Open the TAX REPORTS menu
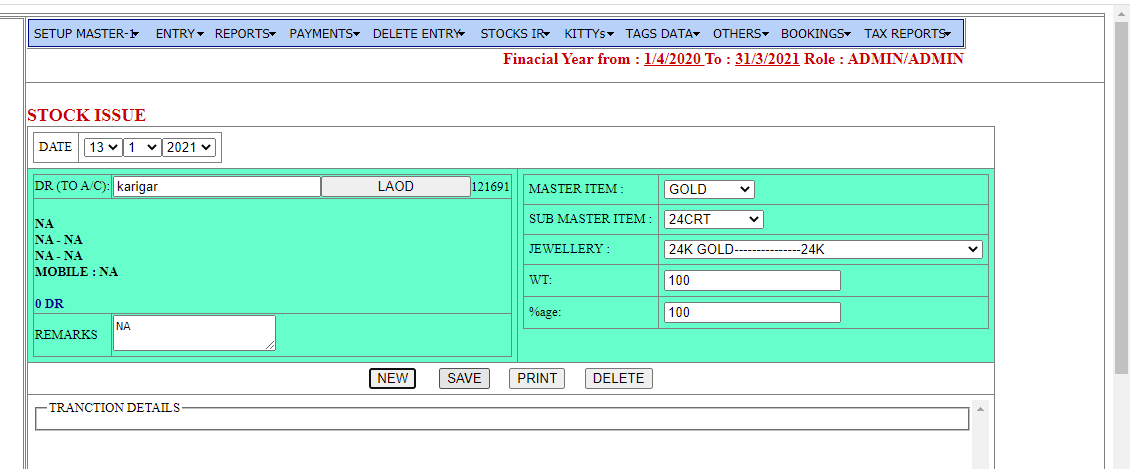 [x=907, y=34]
